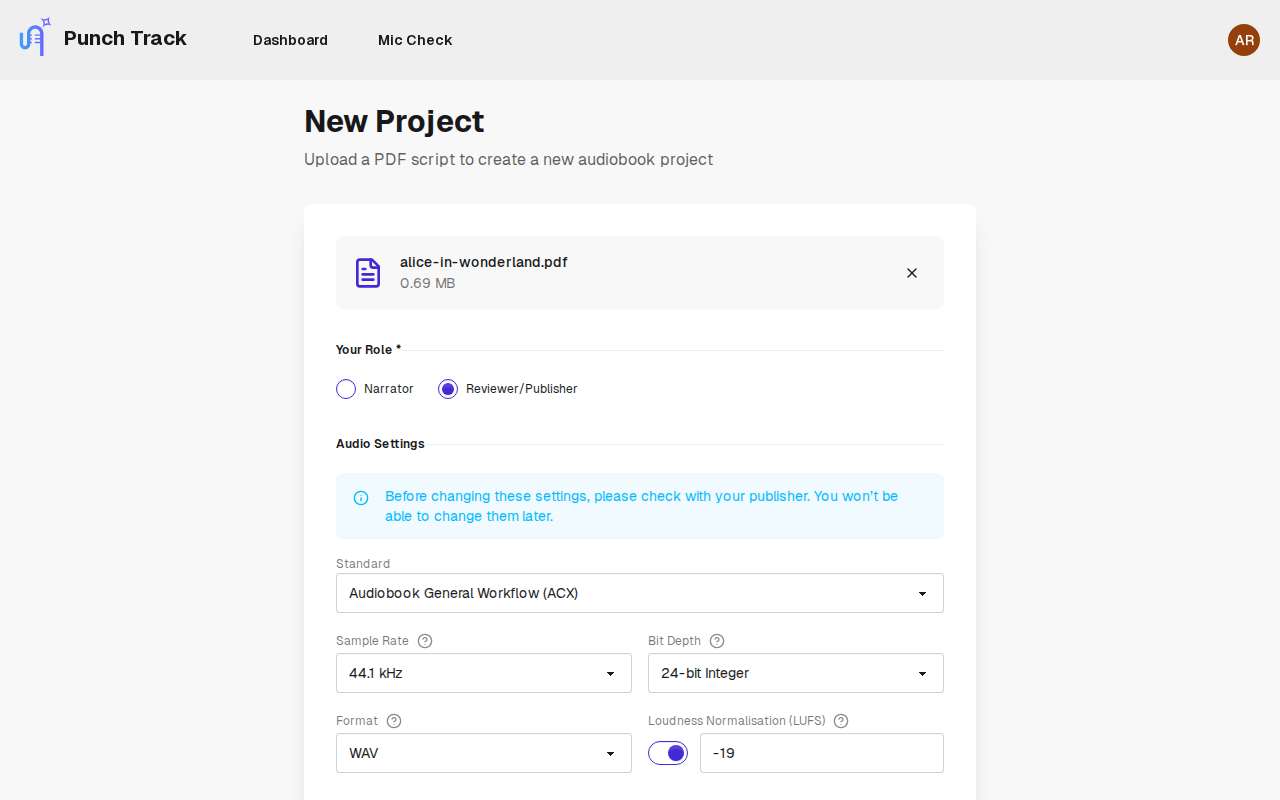Open the Standard dropdown

coord(640,593)
